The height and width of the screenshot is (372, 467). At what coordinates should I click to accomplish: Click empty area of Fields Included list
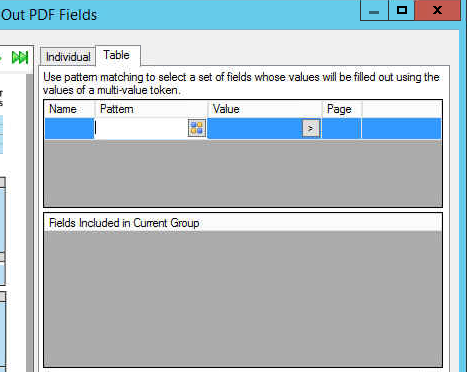click(243, 298)
